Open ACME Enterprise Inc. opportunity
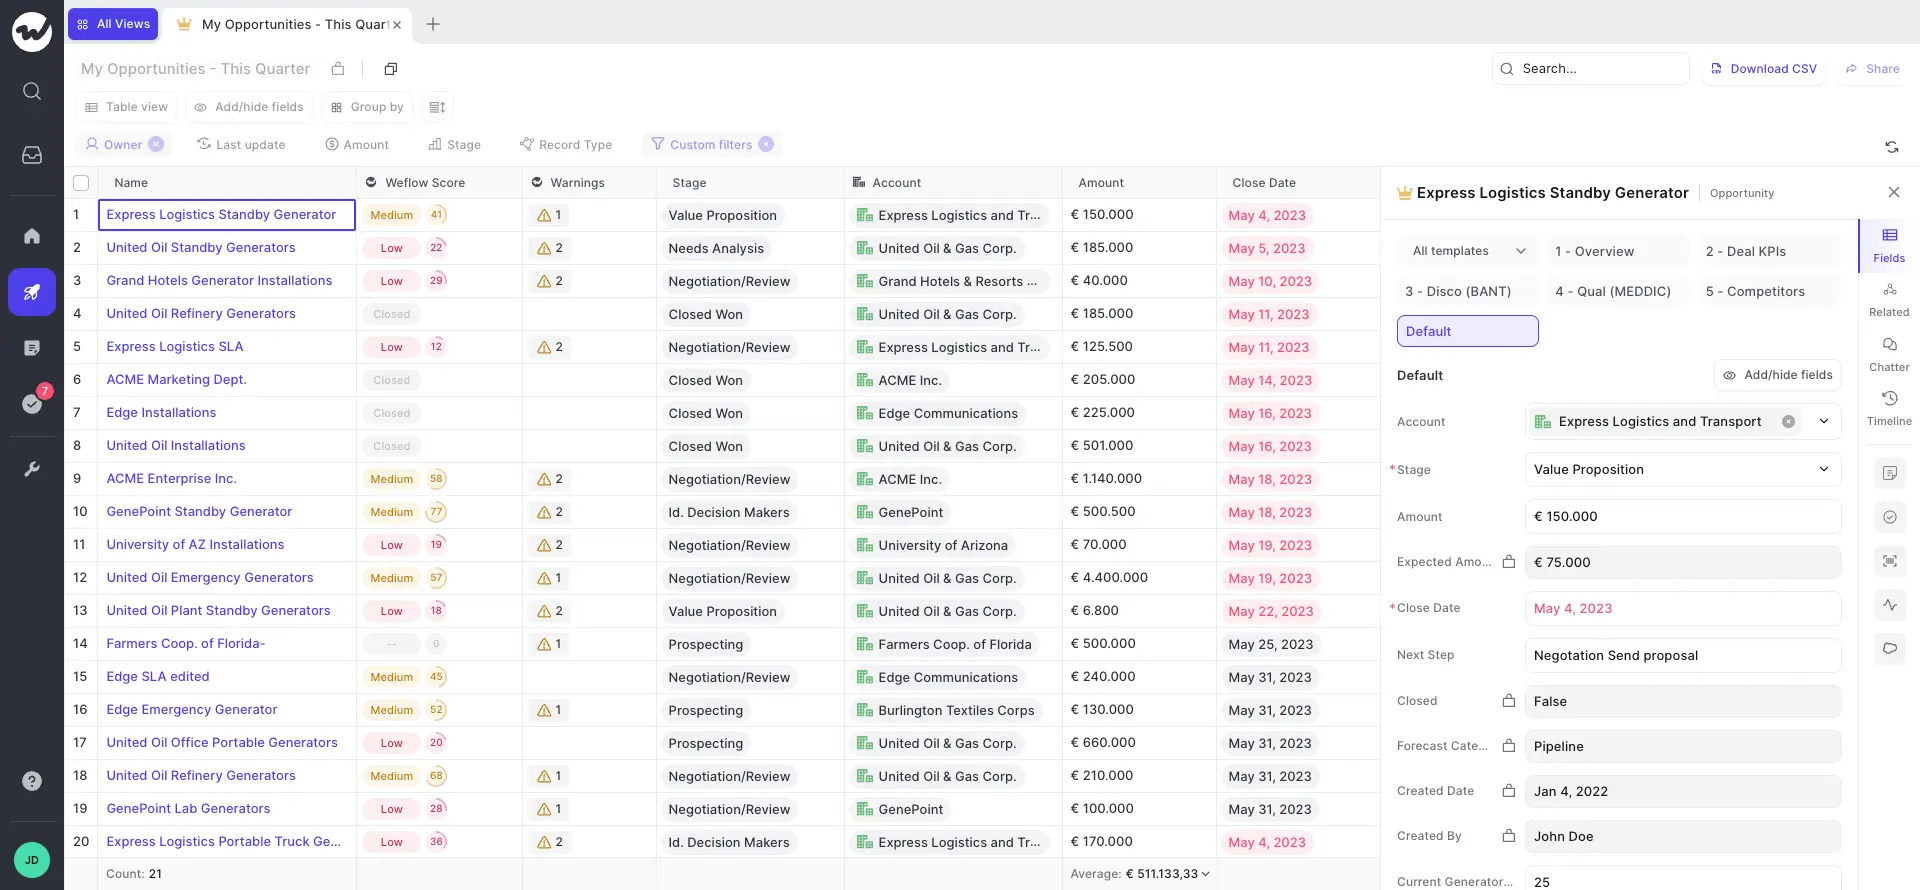This screenshot has width=1920, height=890. point(171,478)
